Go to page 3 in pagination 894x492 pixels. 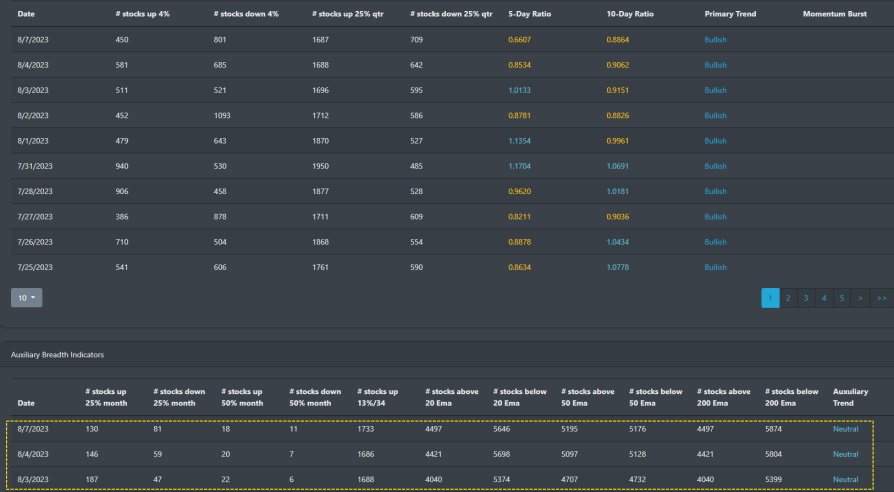click(806, 298)
